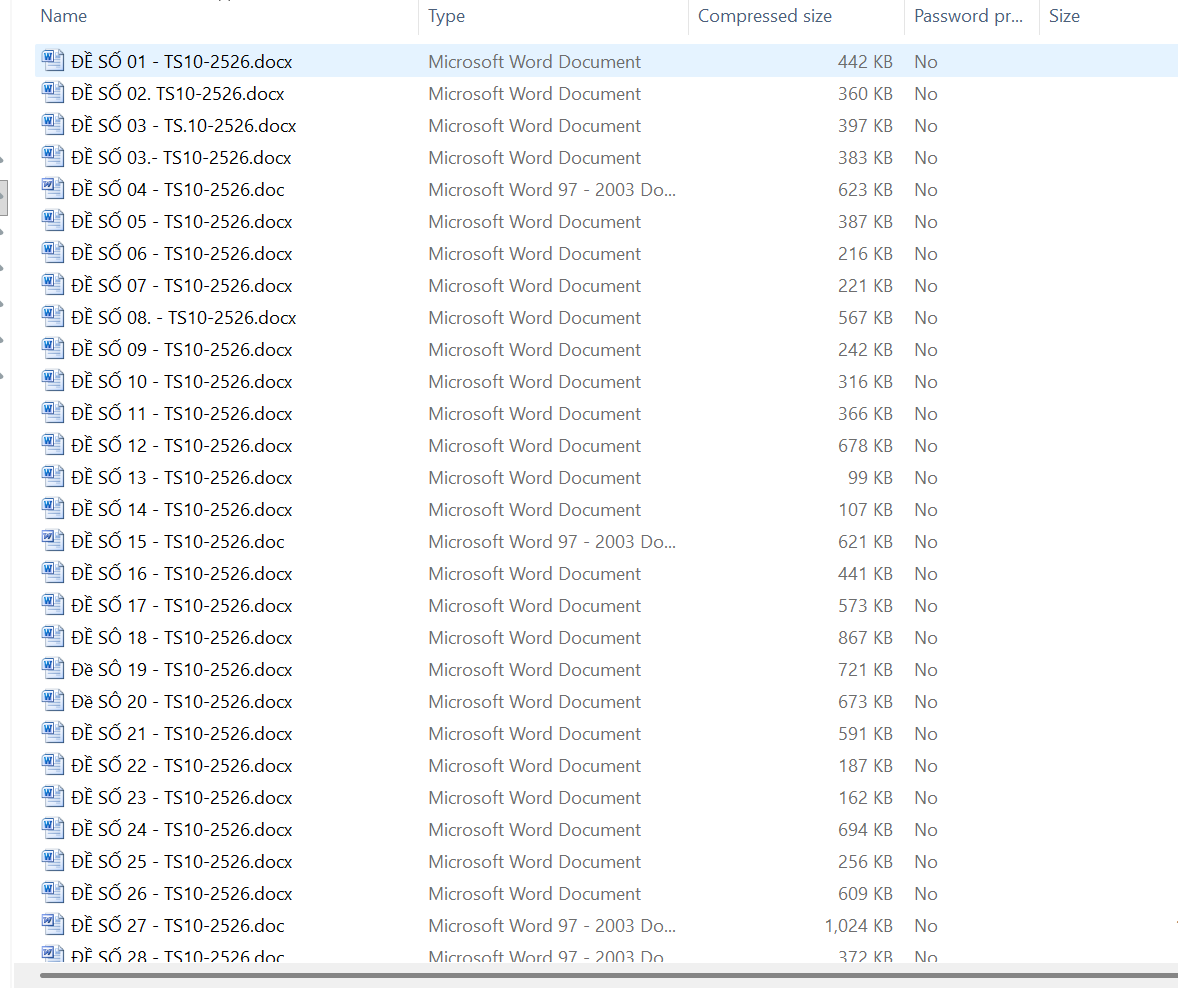Select the file name ĐỀ SỐ 10 - TS10-2526.docx

pyautogui.click(x=182, y=382)
